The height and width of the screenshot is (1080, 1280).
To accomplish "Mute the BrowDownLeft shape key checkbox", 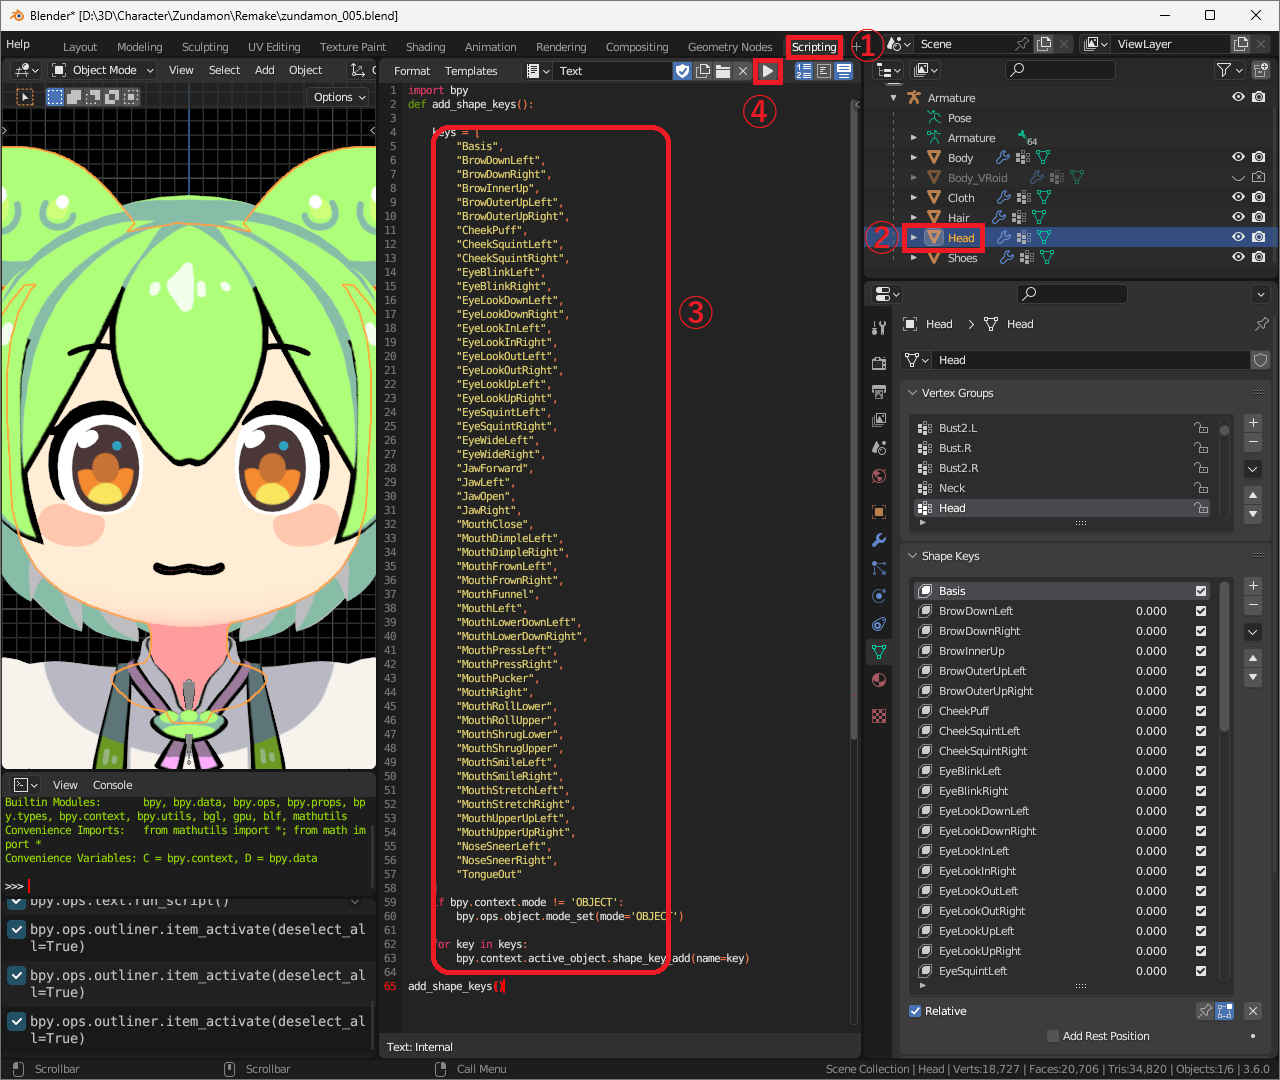I will (1201, 611).
